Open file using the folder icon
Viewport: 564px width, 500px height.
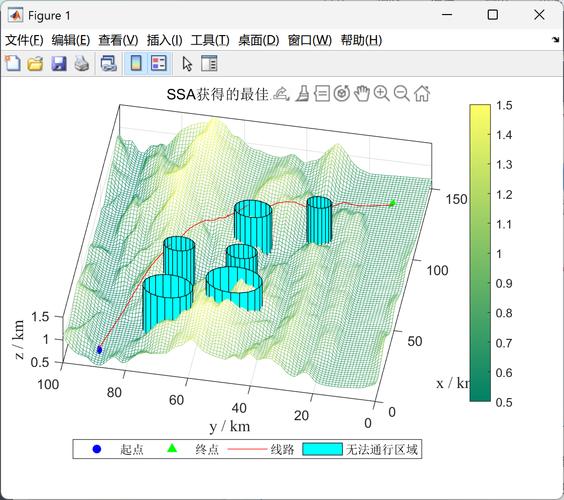(x=36, y=64)
